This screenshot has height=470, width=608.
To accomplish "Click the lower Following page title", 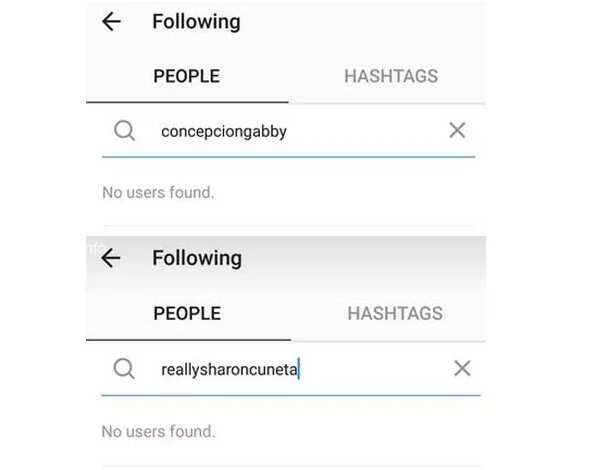I will tap(197, 259).
